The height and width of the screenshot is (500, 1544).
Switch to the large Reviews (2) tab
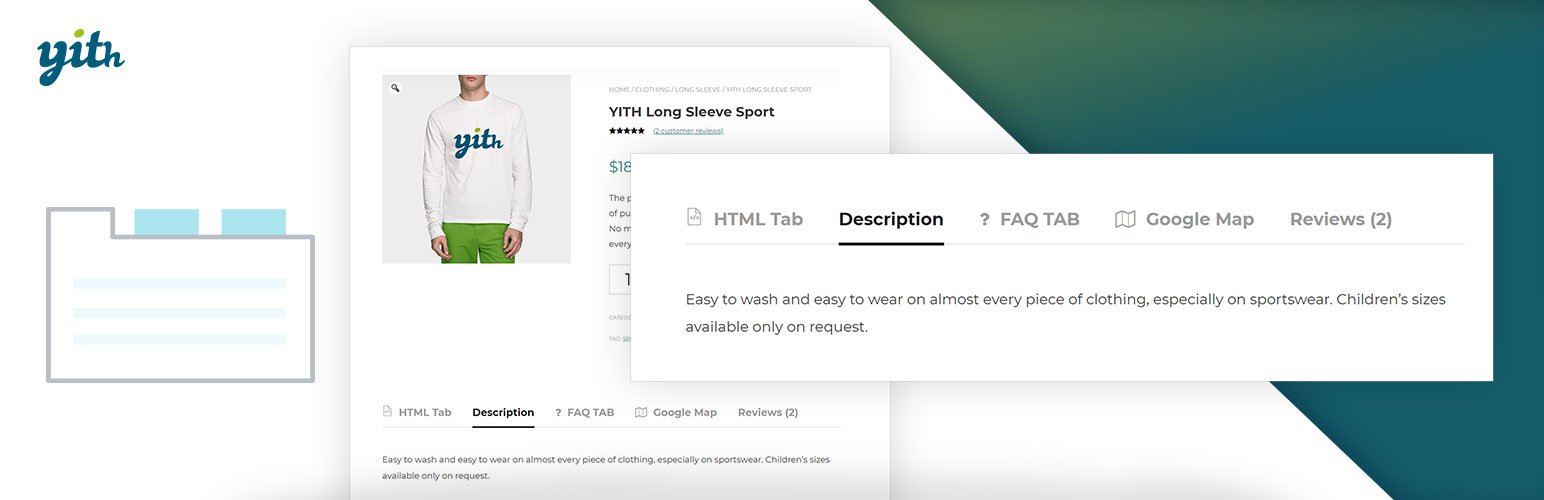coord(1340,219)
